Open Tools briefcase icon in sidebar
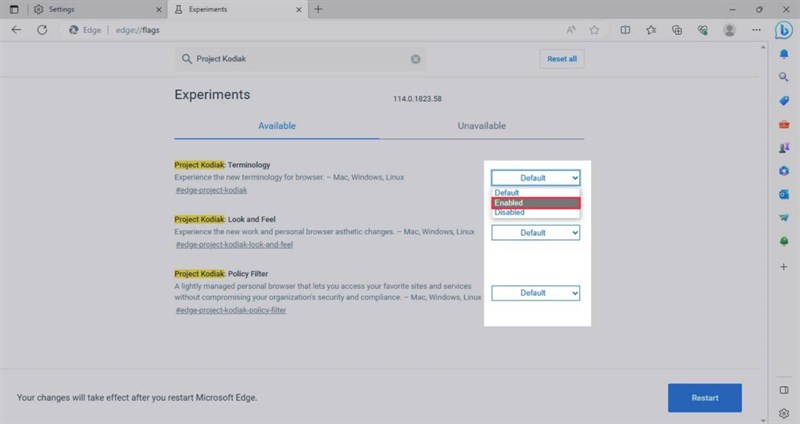This screenshot has width=800, height=424. (784, 124)
